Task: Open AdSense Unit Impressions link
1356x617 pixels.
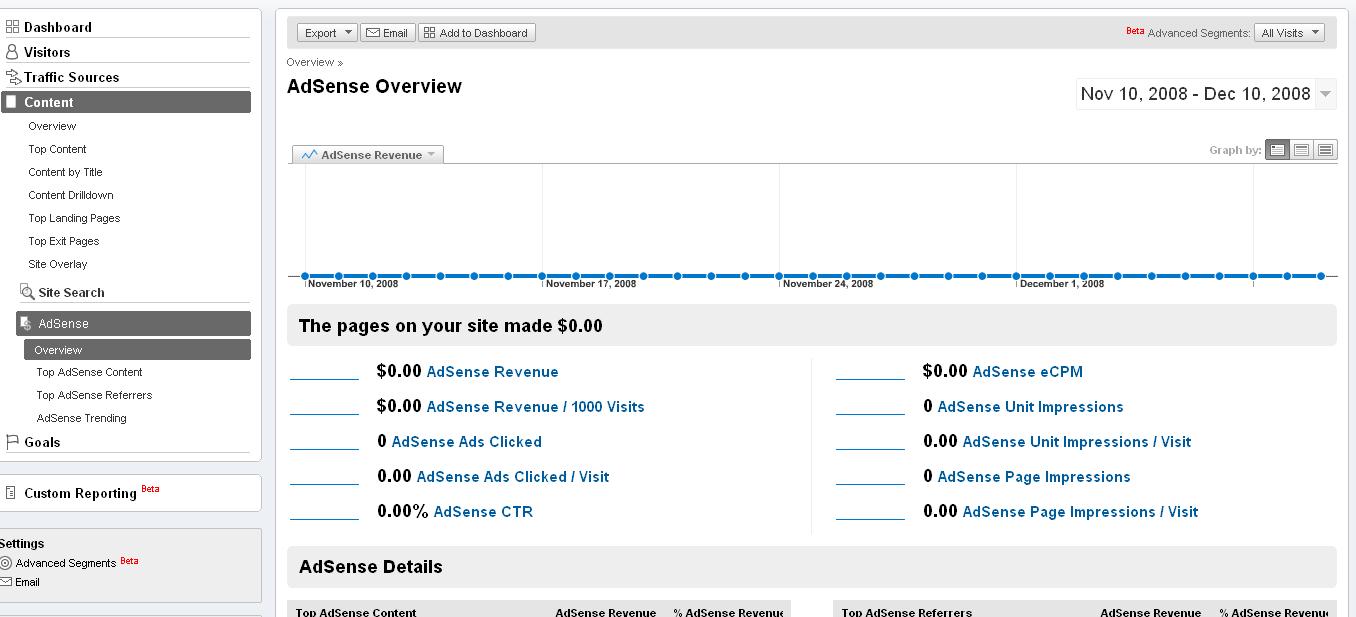Action: [x=1030, y=407]
